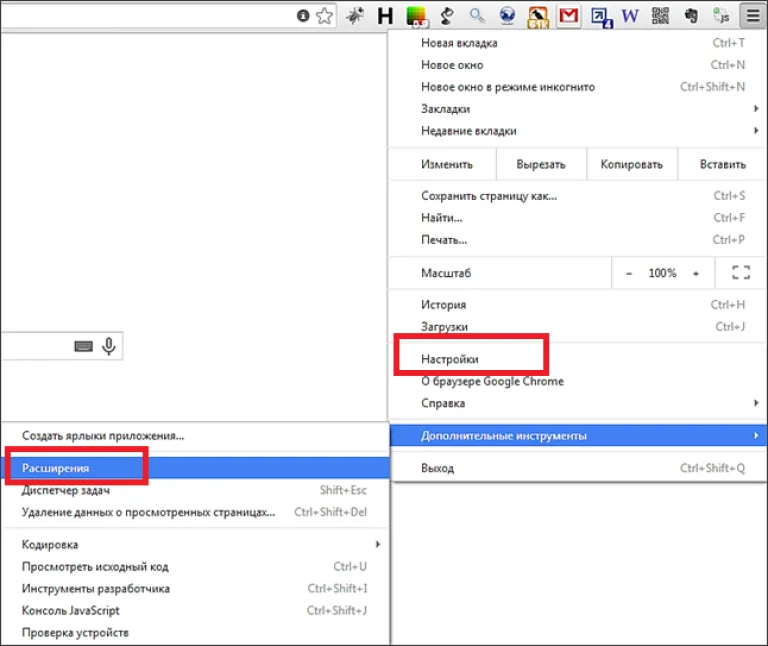
Task: Click the 100% zoom level value
Action: click(662, 273)
